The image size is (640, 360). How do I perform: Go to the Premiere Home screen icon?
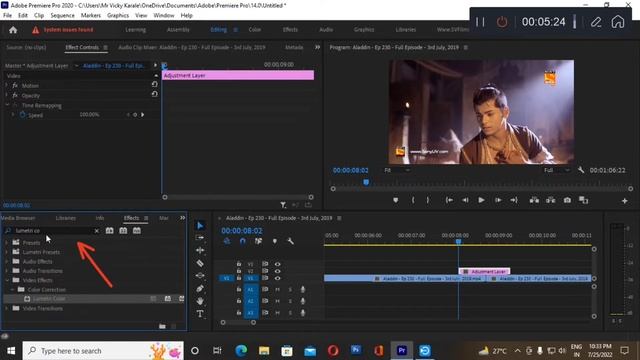coord(13,30)
